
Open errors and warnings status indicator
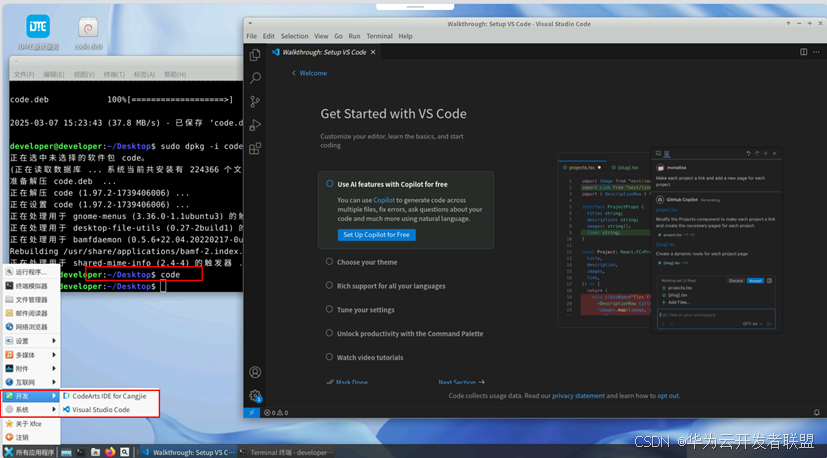(276, 413)
